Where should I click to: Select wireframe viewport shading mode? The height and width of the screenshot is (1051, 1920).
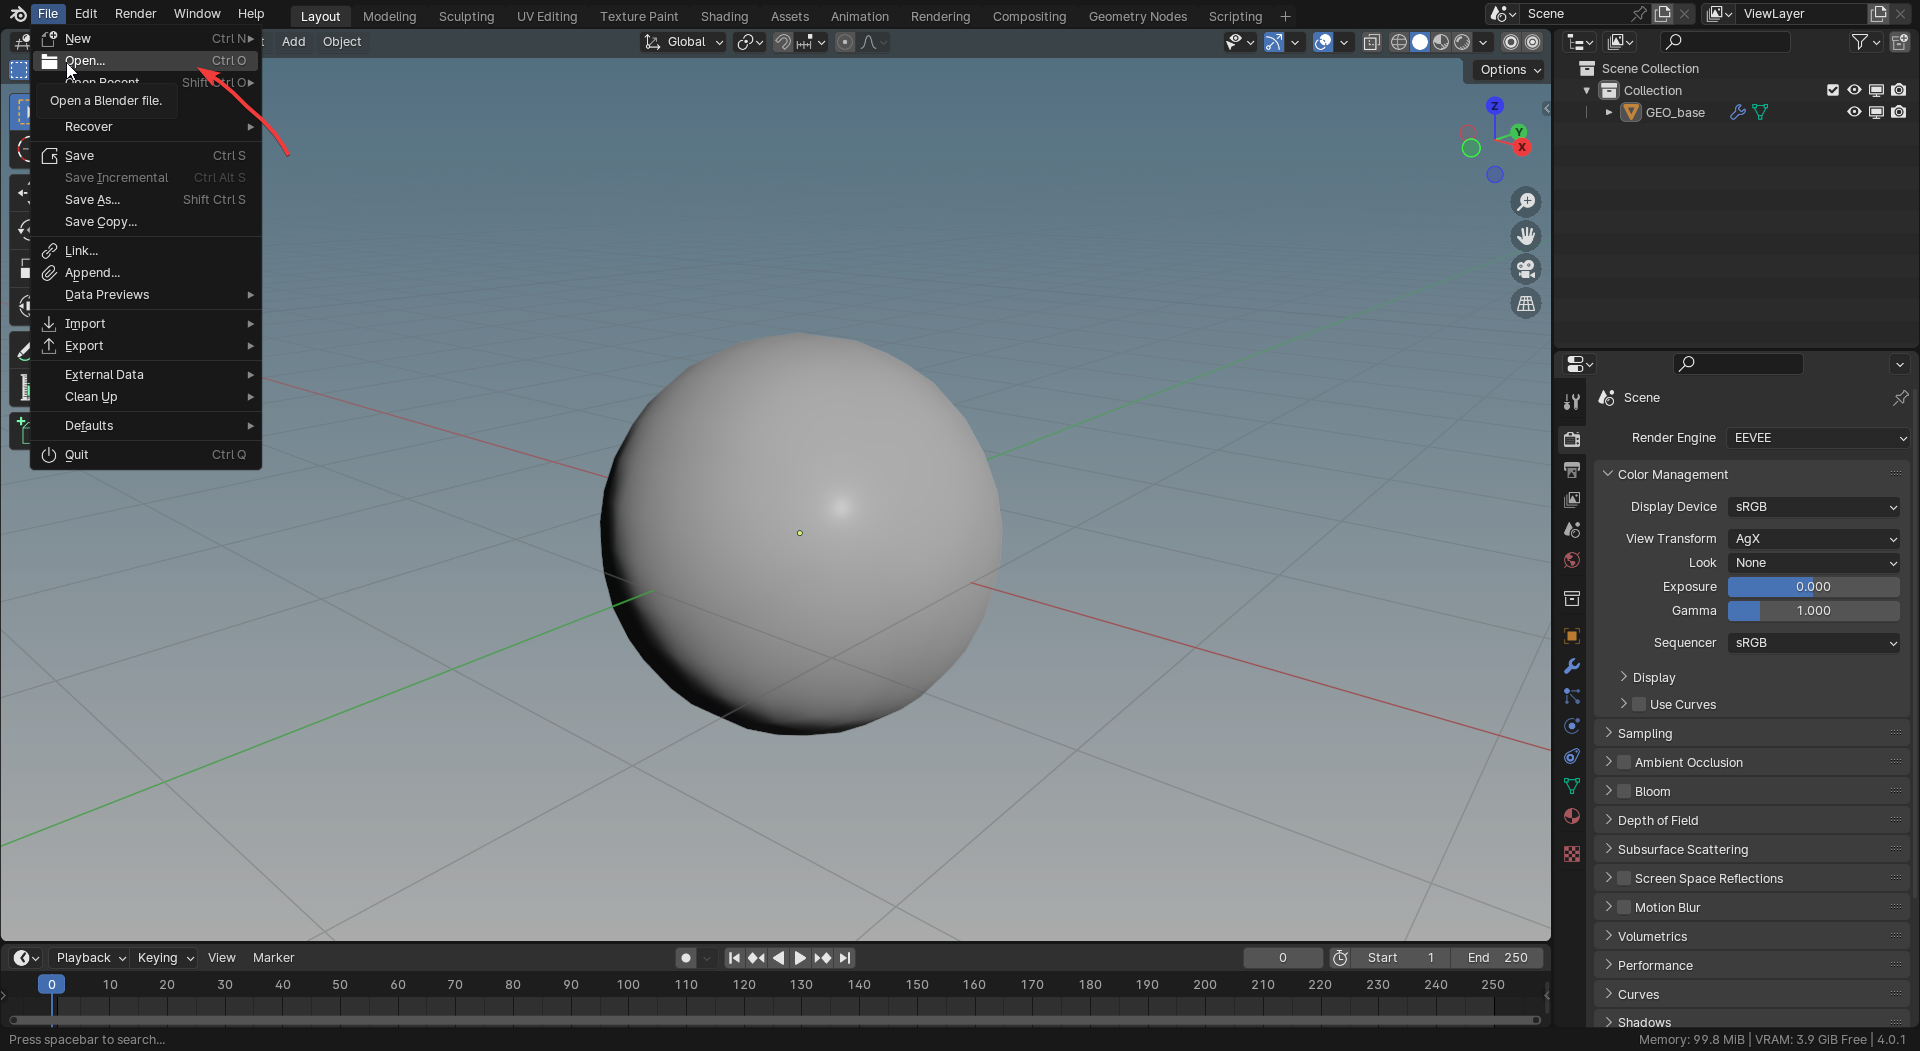coord(1399,42)
